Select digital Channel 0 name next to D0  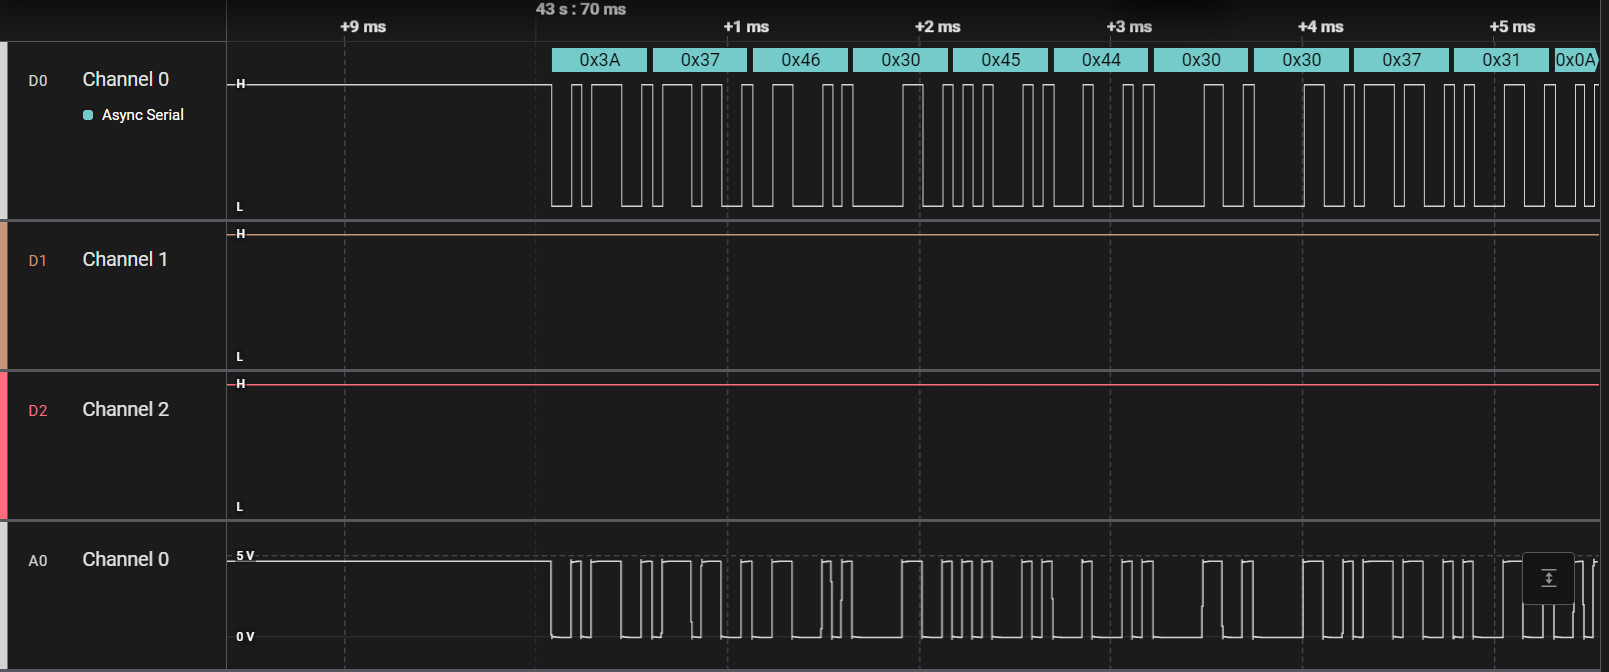[125, 79]
